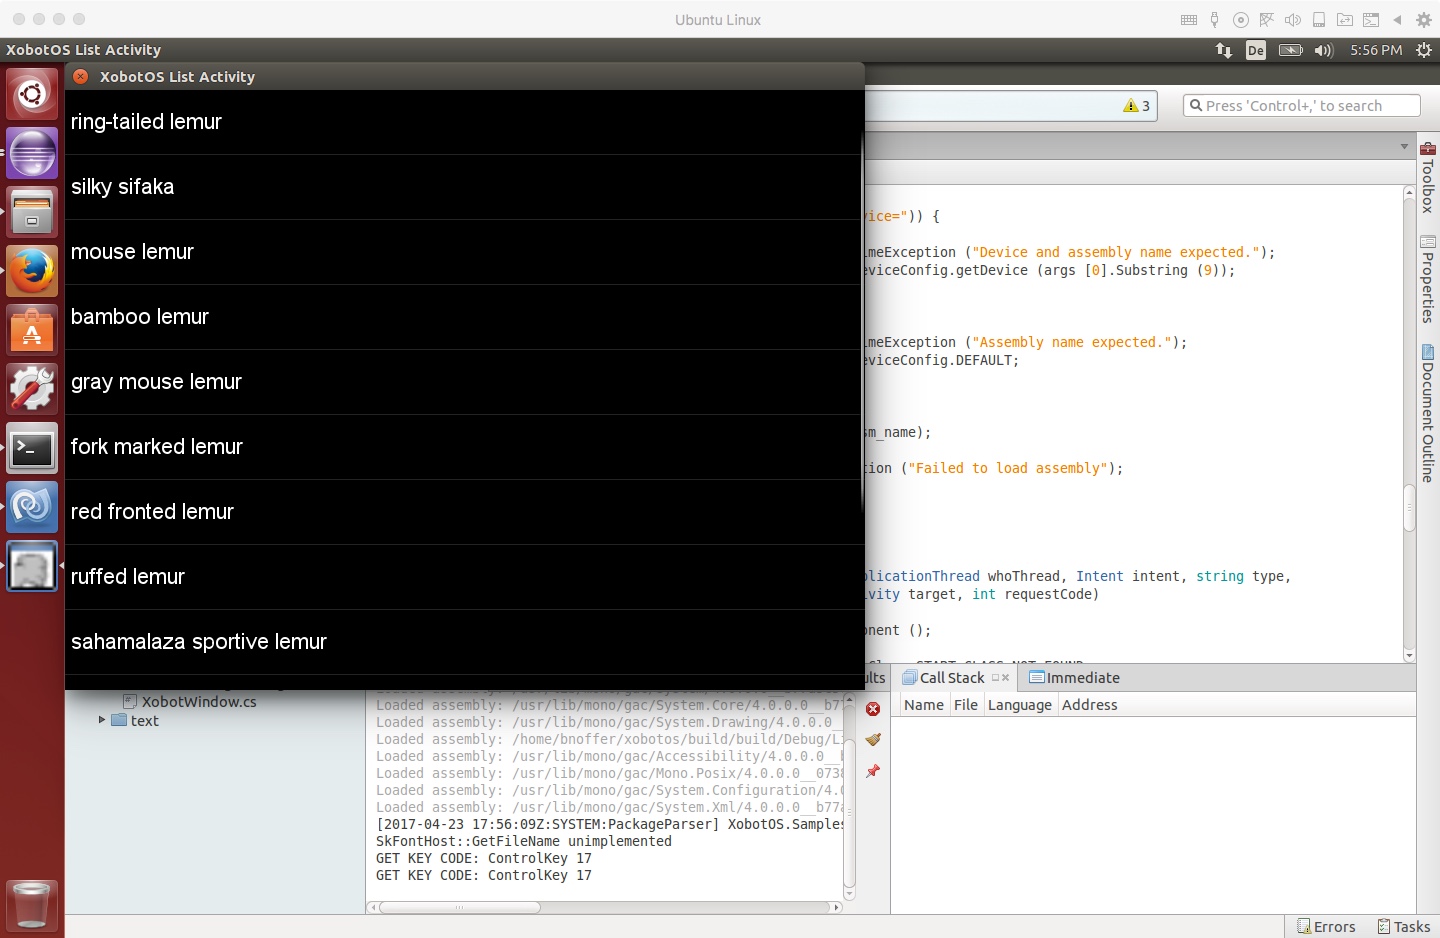The image size is (1440, 938).
Task: Select 'ruffed lemur' list item
Action: [x=462, y=577]
